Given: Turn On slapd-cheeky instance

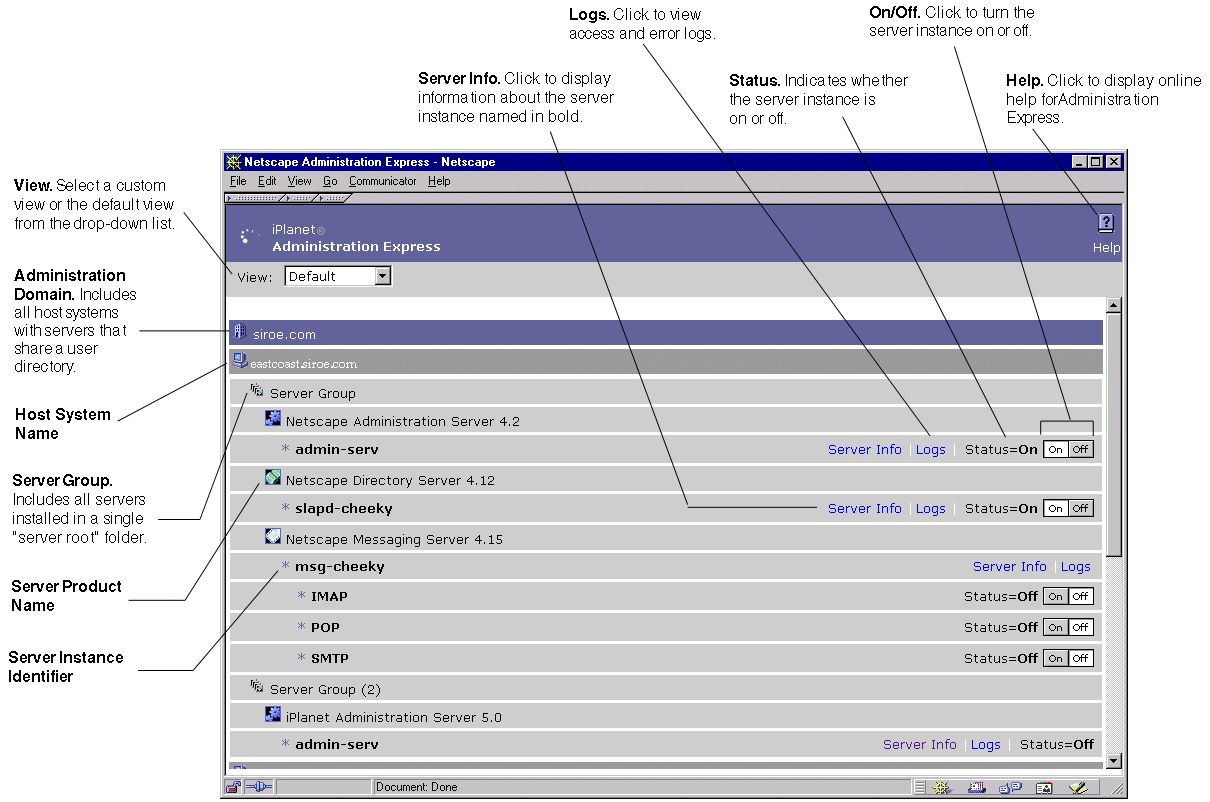Looking at the screenshot, I should 1056,509.
